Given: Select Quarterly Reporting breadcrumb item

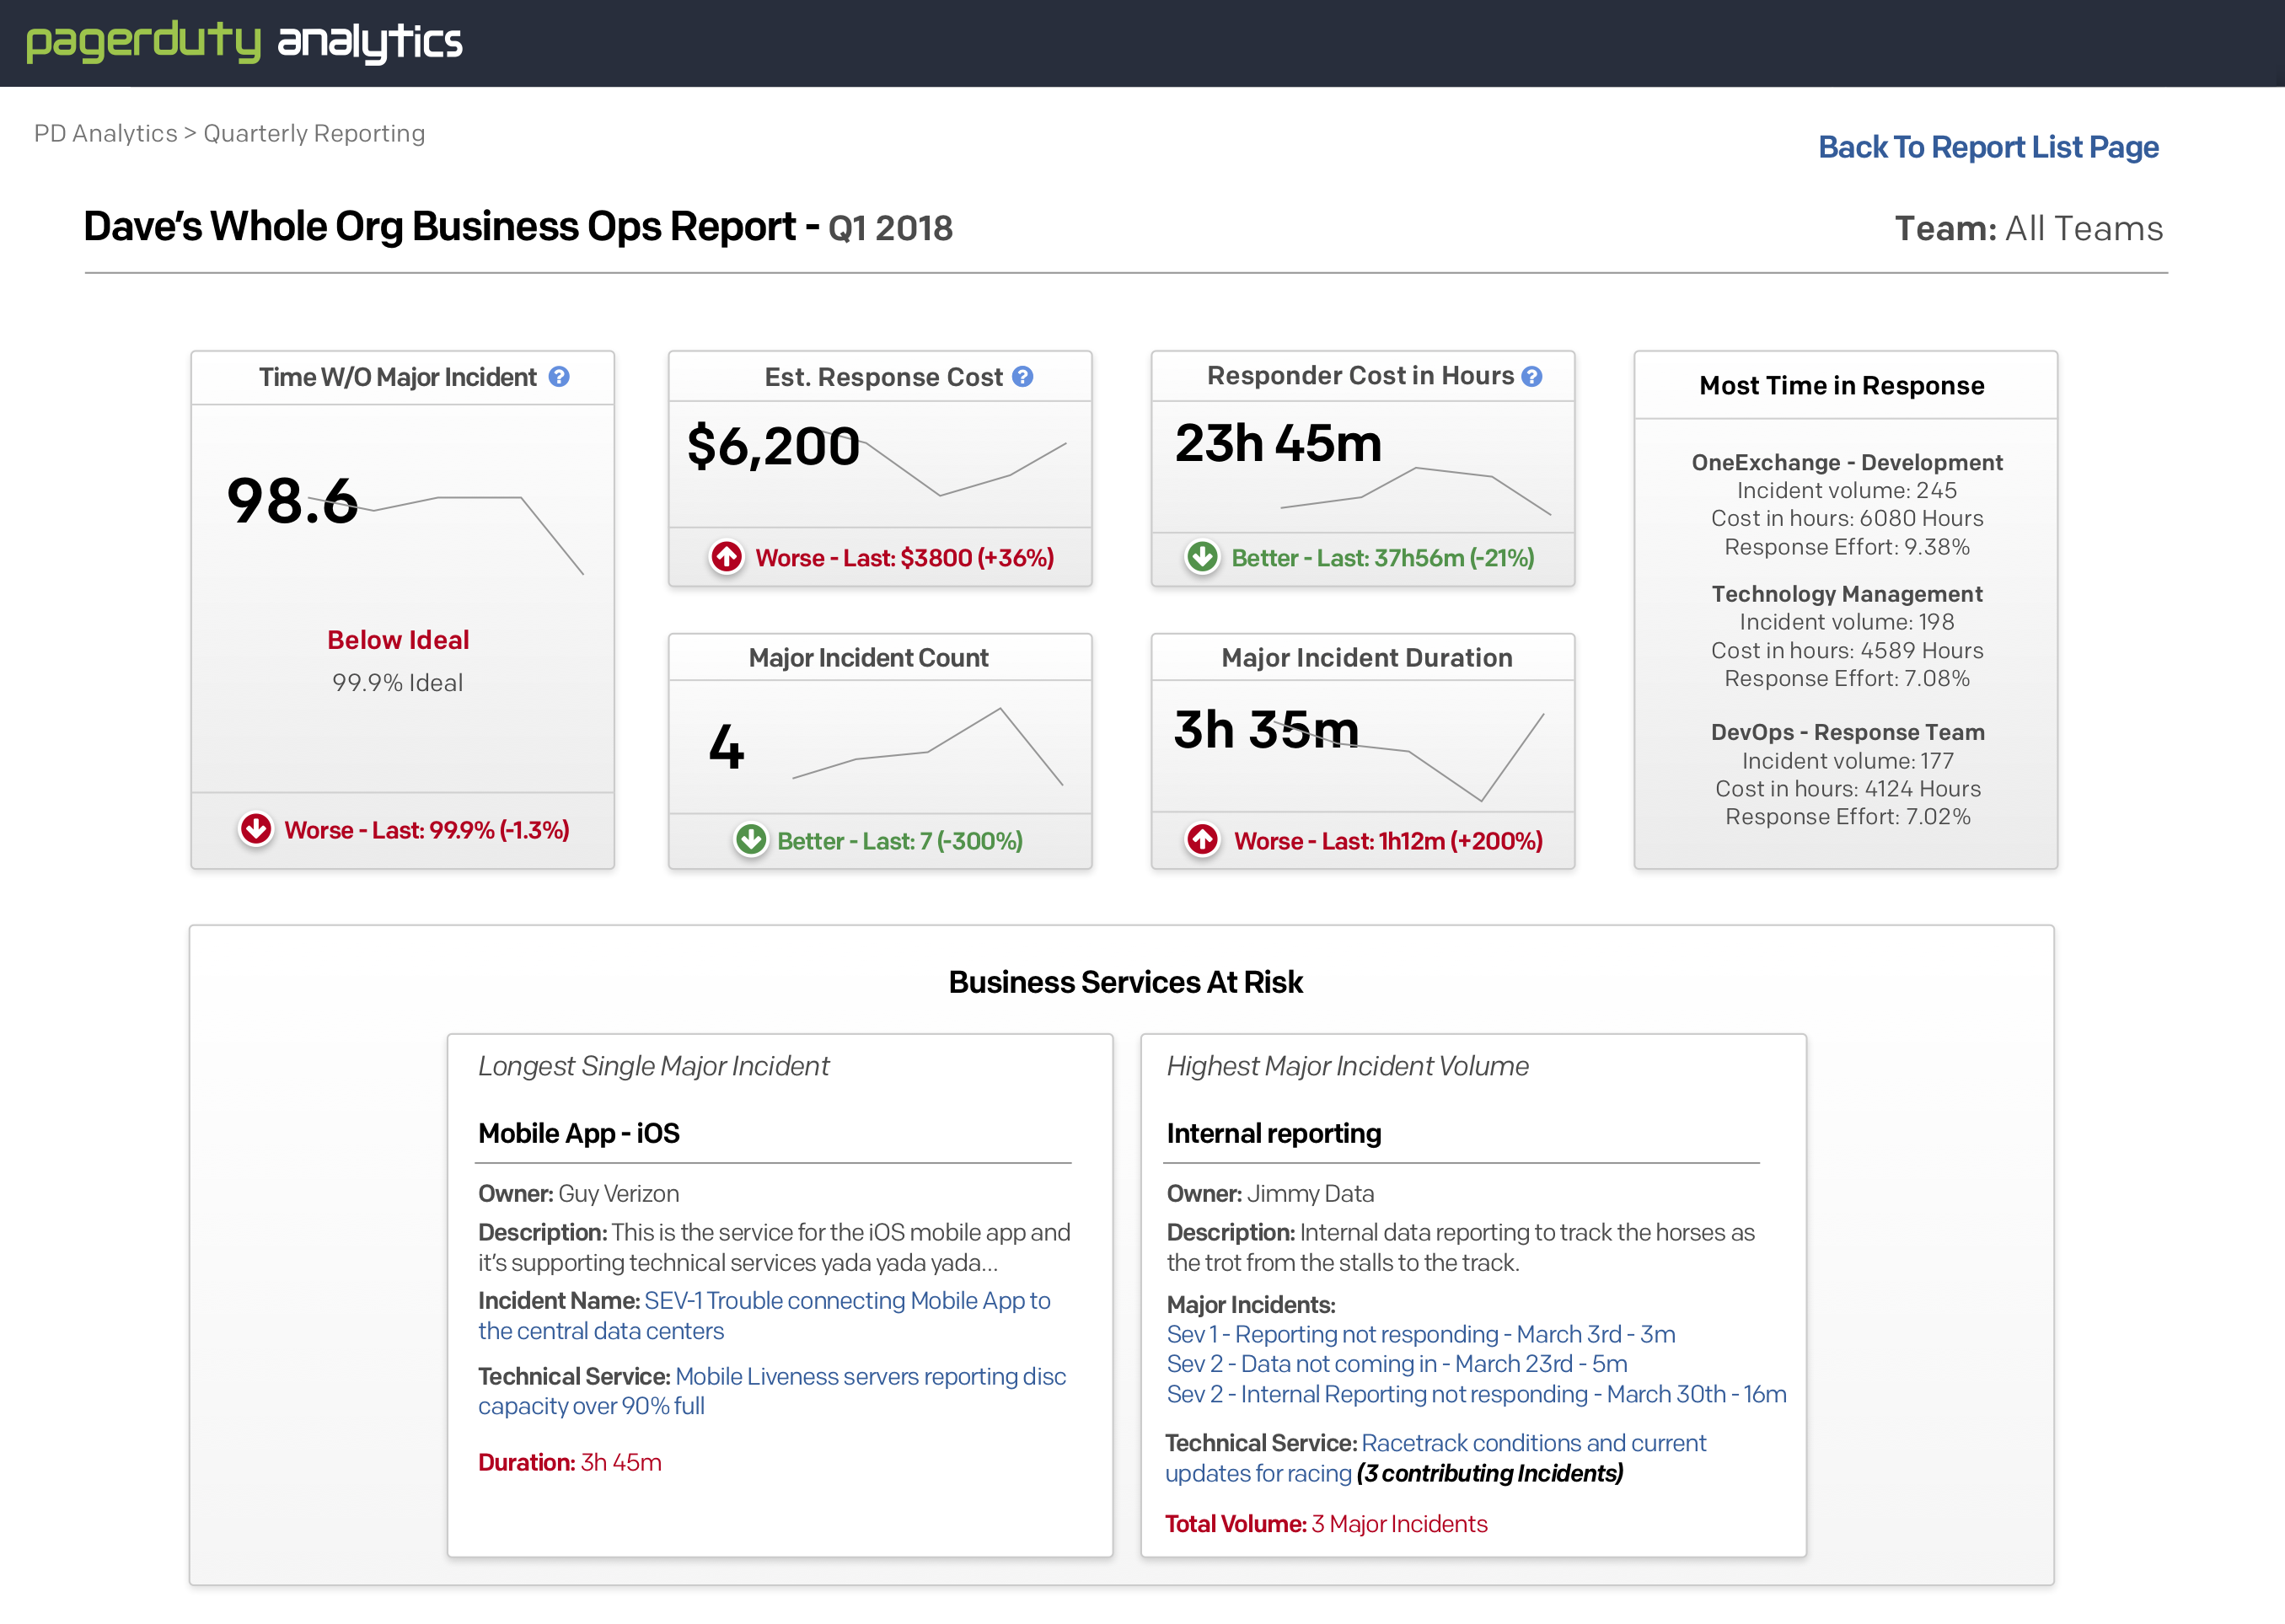Looking at the screenshot, I should tap(314, 133).
